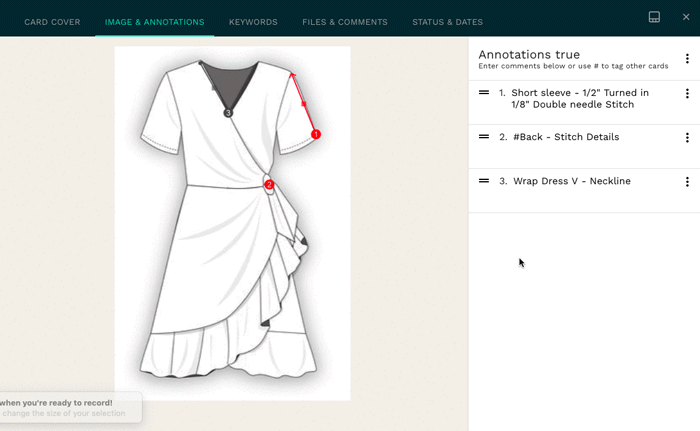Screen dimensions: 700x431
Task: Select red annotation marker 2 at waist
Action: click(x=269, y=185)
